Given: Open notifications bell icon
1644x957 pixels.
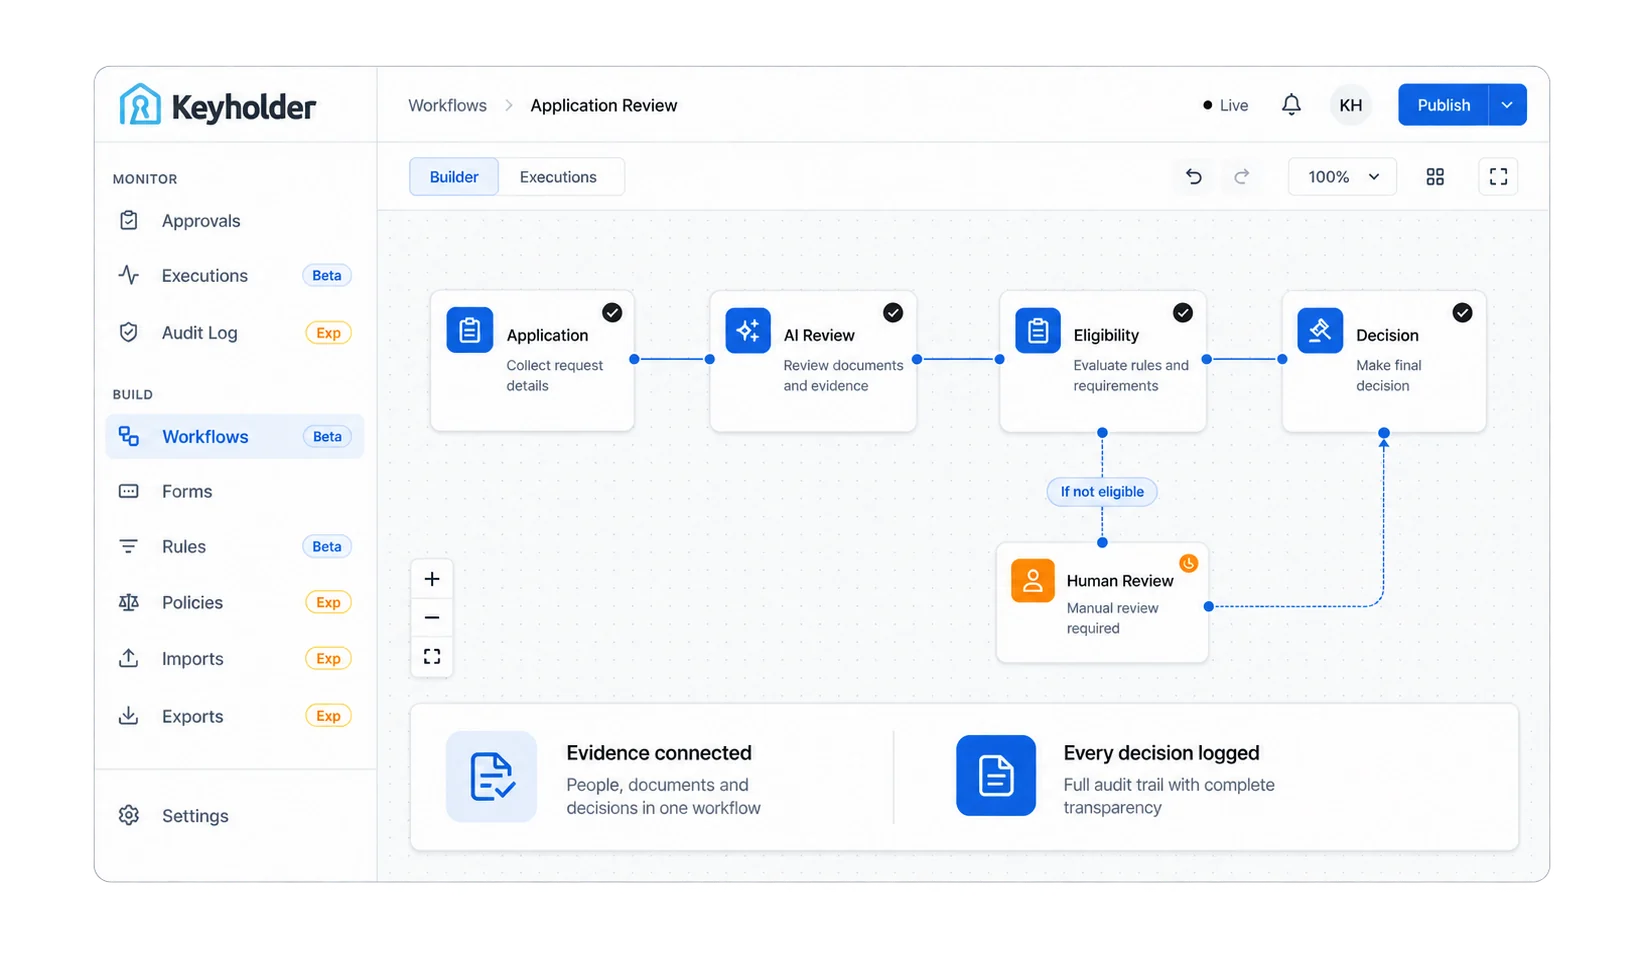Looking at the screenshot, I should pyautogui.click(x=1291, y=104).
